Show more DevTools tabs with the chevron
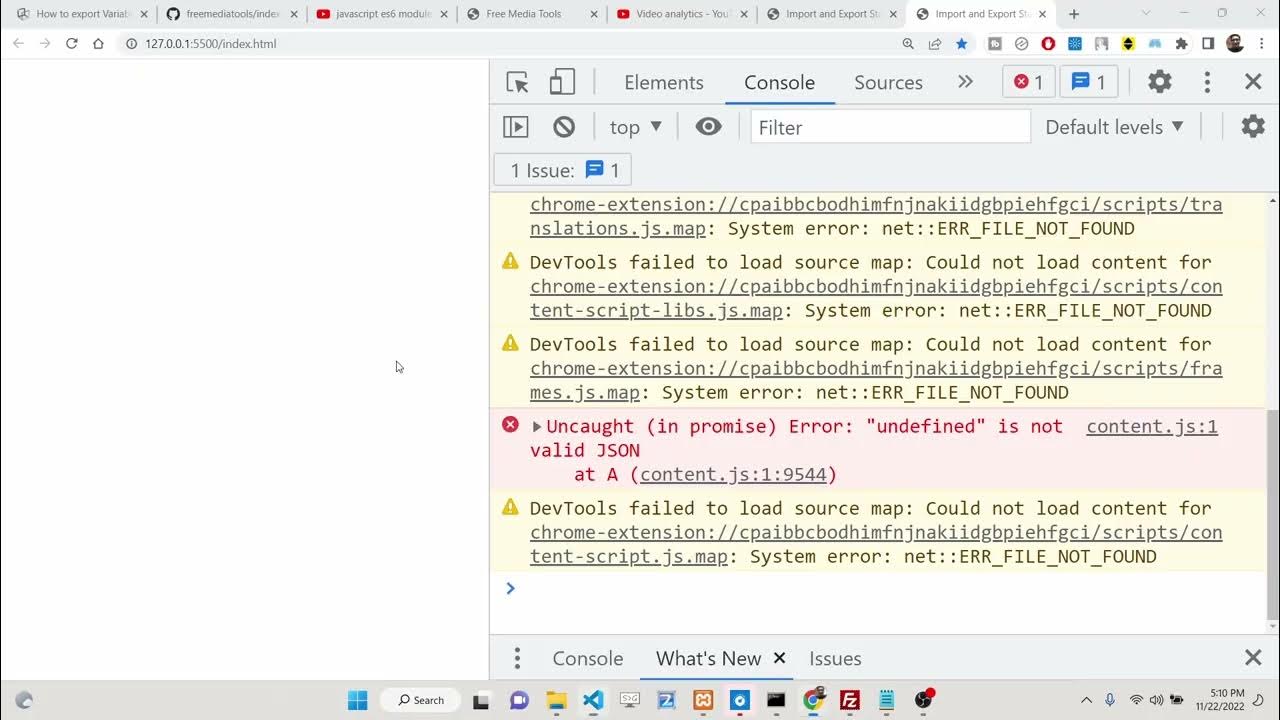Screen dimensions: 1280x720 click(x=965, y=82)
